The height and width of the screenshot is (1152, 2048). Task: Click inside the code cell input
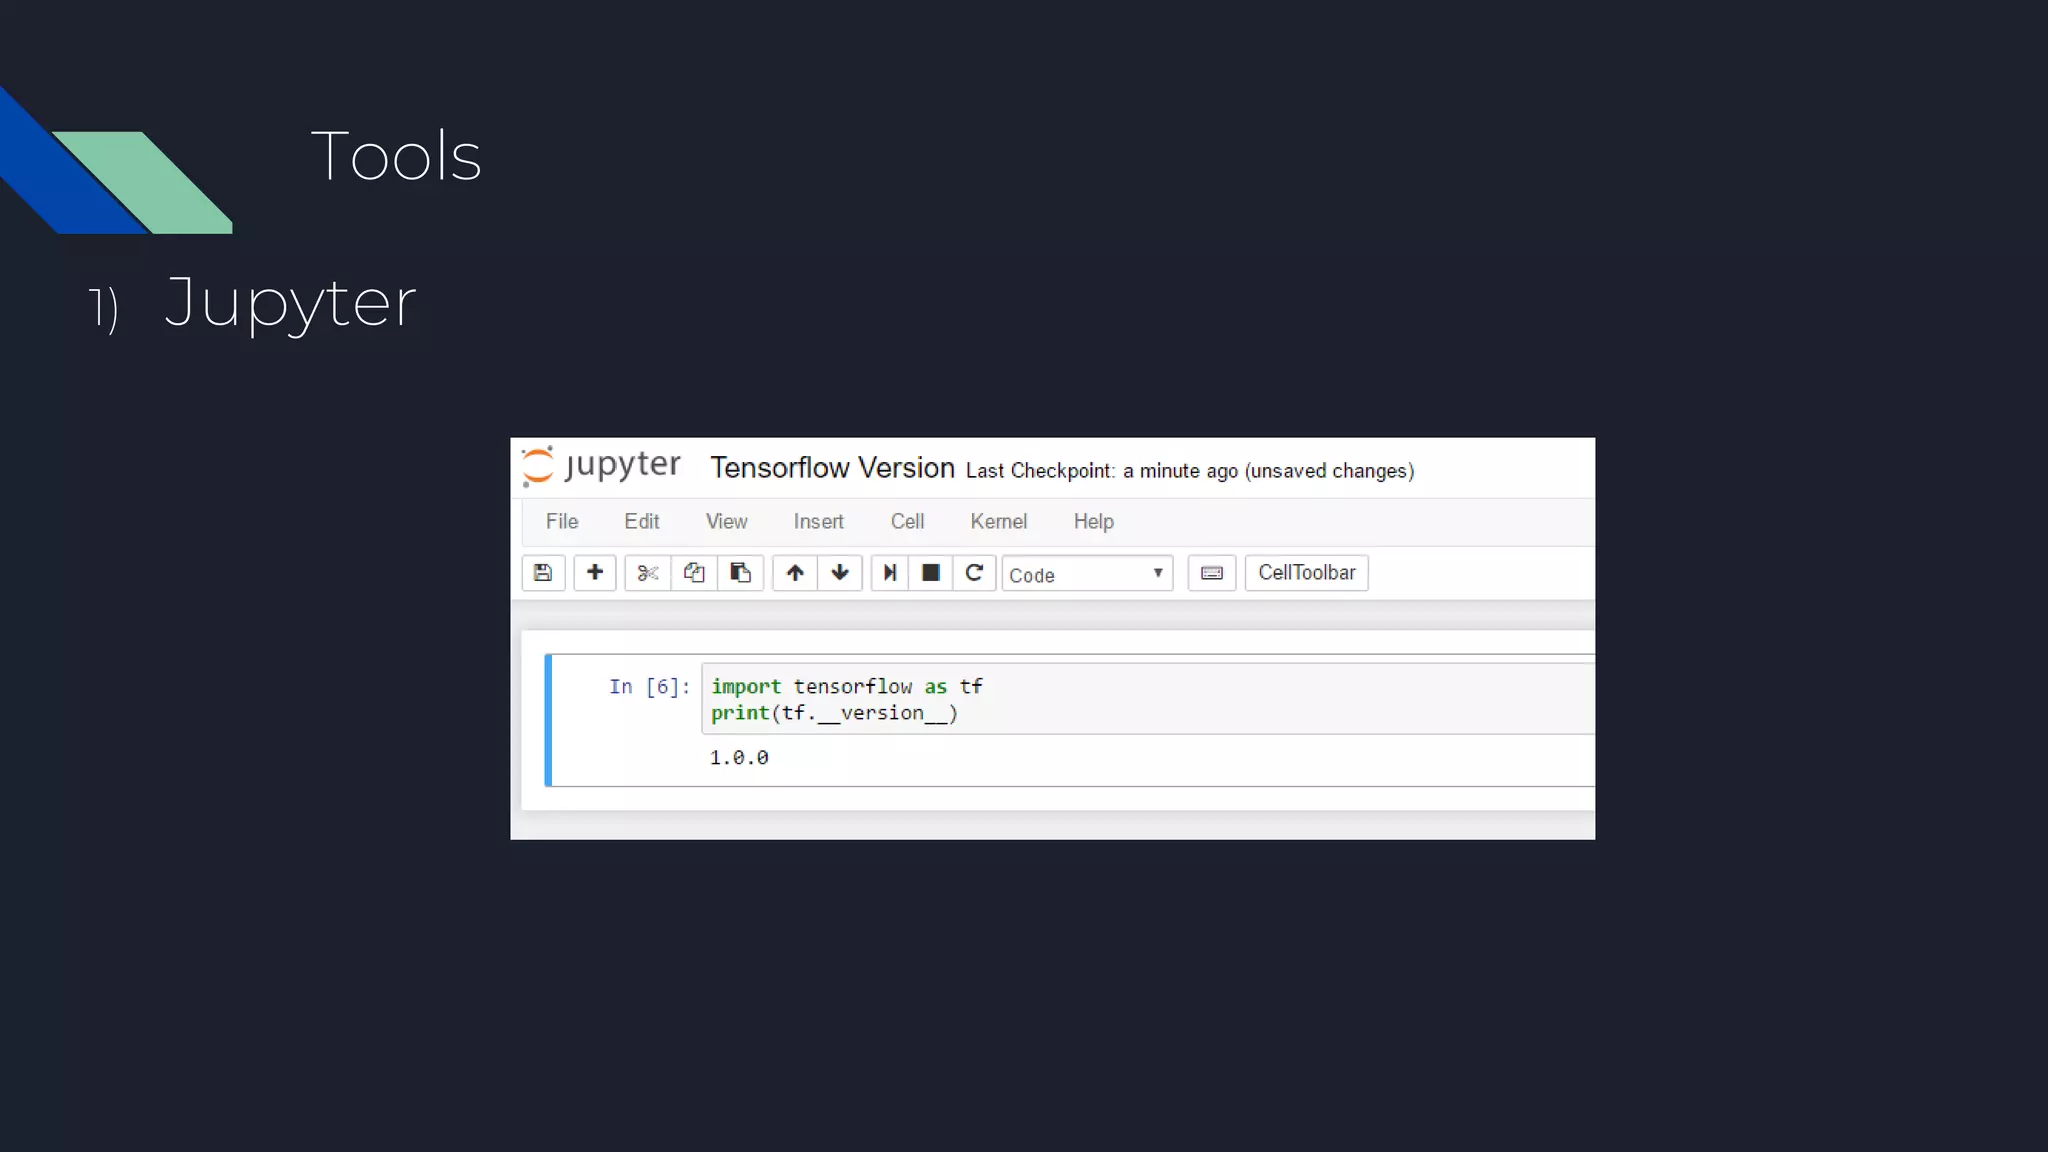[x=1148, y=699]
